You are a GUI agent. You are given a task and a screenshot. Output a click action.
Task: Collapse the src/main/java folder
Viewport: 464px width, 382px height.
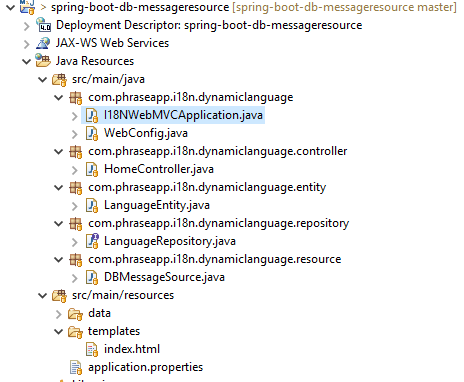[x=43, y=79]
